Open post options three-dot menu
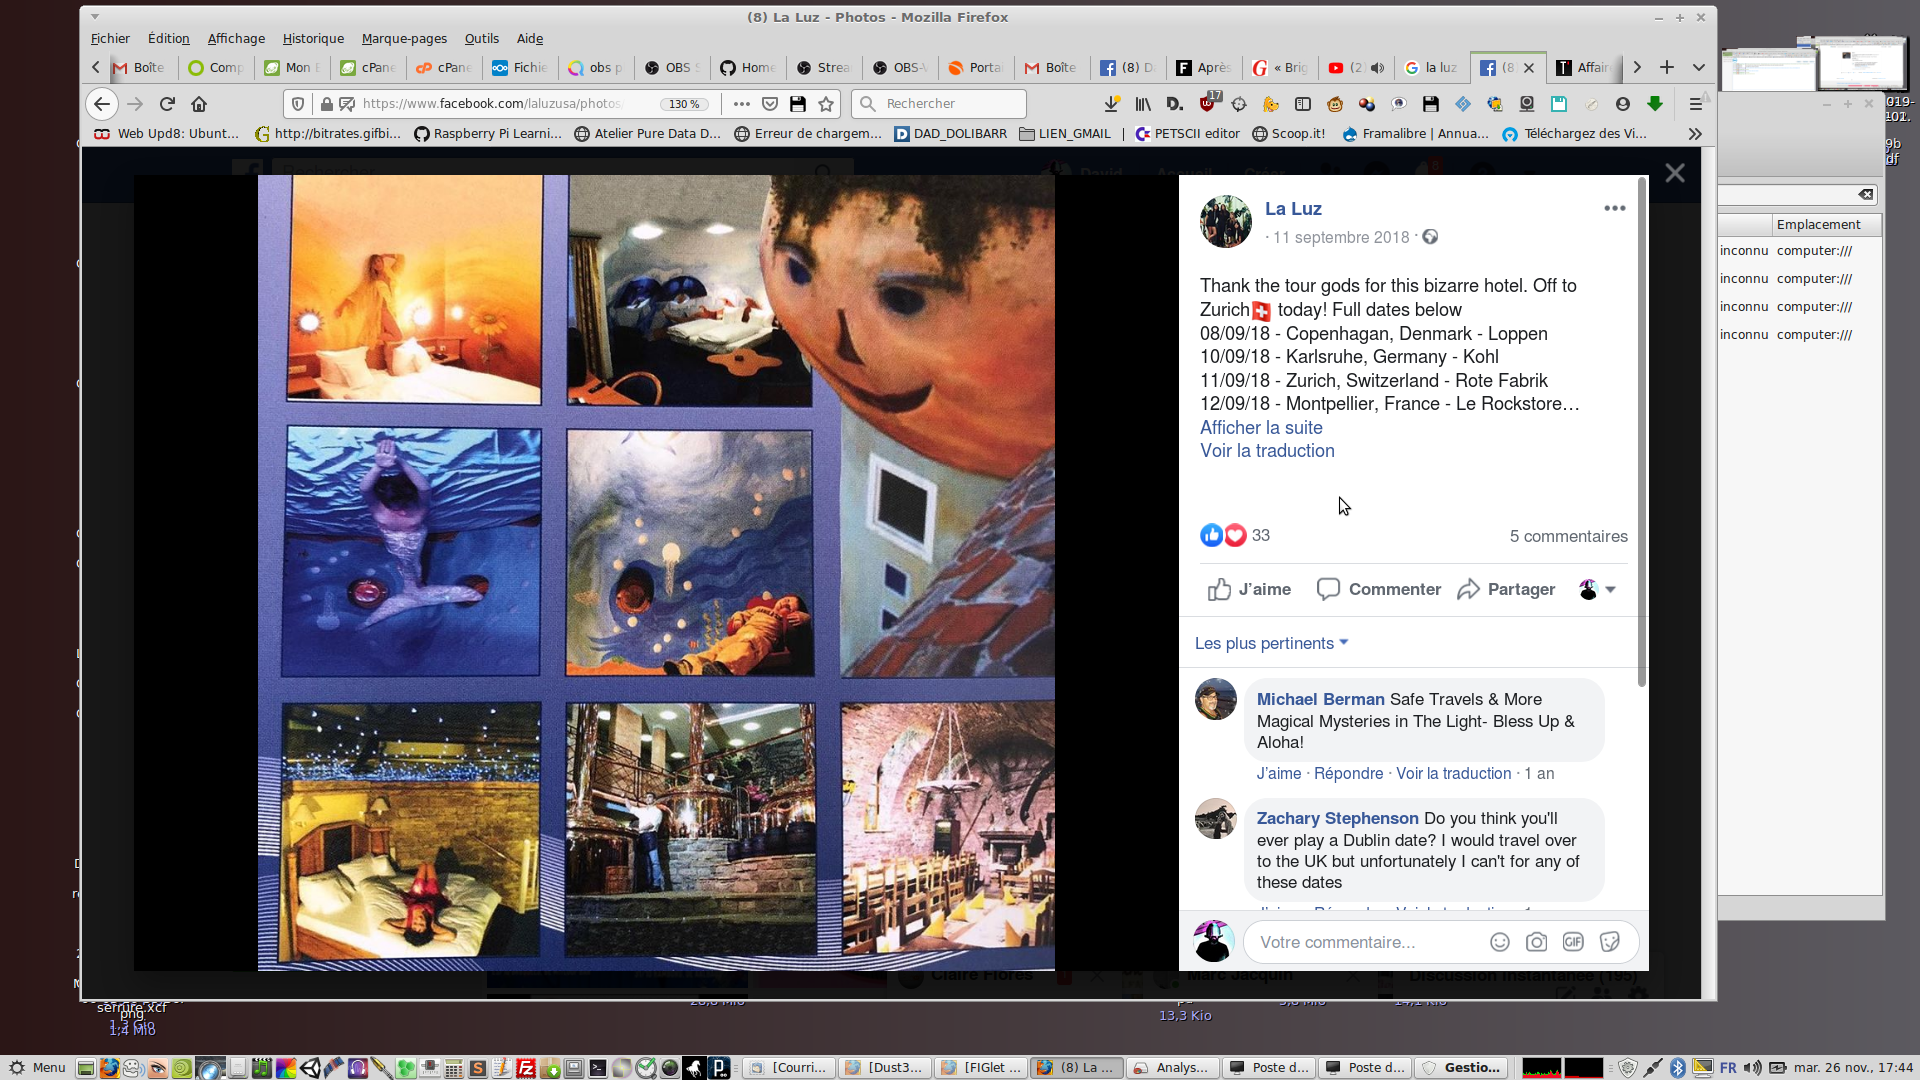The image size is (1920, 1080). 1614,208
